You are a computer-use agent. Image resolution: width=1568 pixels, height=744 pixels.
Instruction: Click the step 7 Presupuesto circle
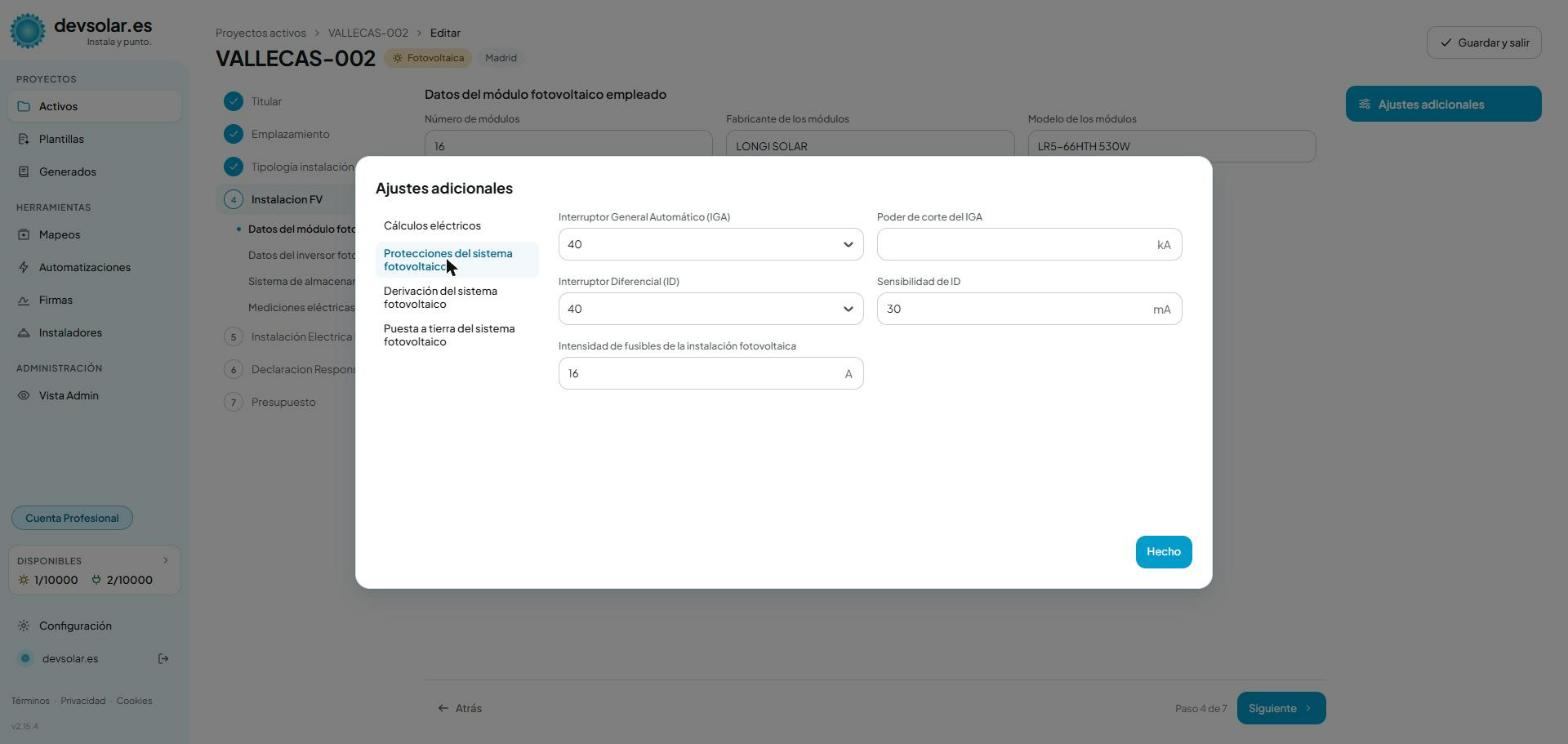coord(233,402)
